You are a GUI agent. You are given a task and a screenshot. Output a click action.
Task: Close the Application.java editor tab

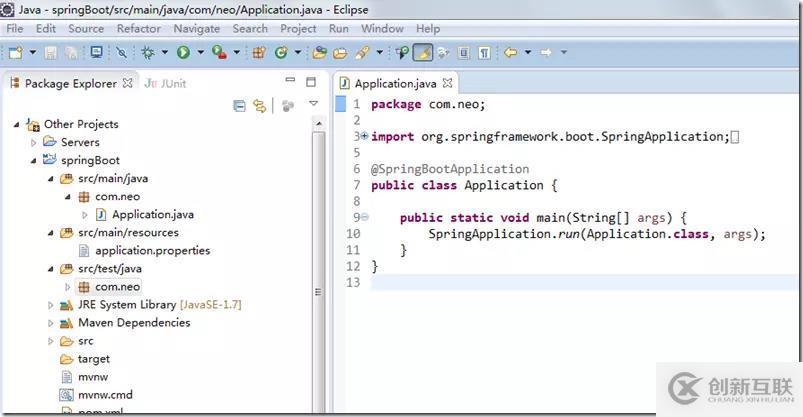[x=447, y=83]
